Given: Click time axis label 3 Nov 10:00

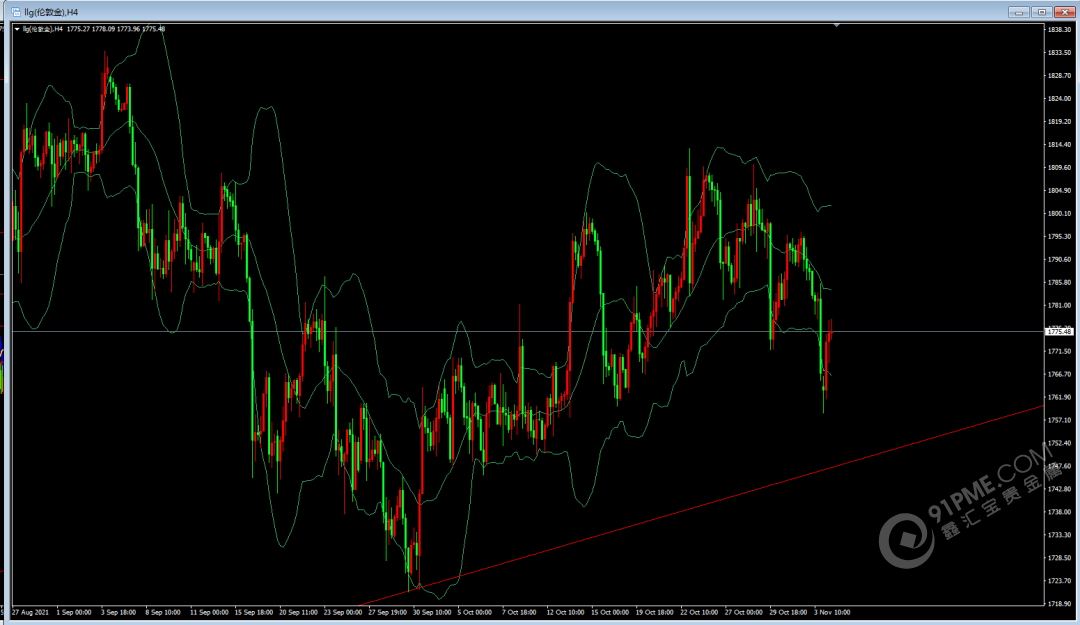Looking at the screenshot, I should click(832, 612).
